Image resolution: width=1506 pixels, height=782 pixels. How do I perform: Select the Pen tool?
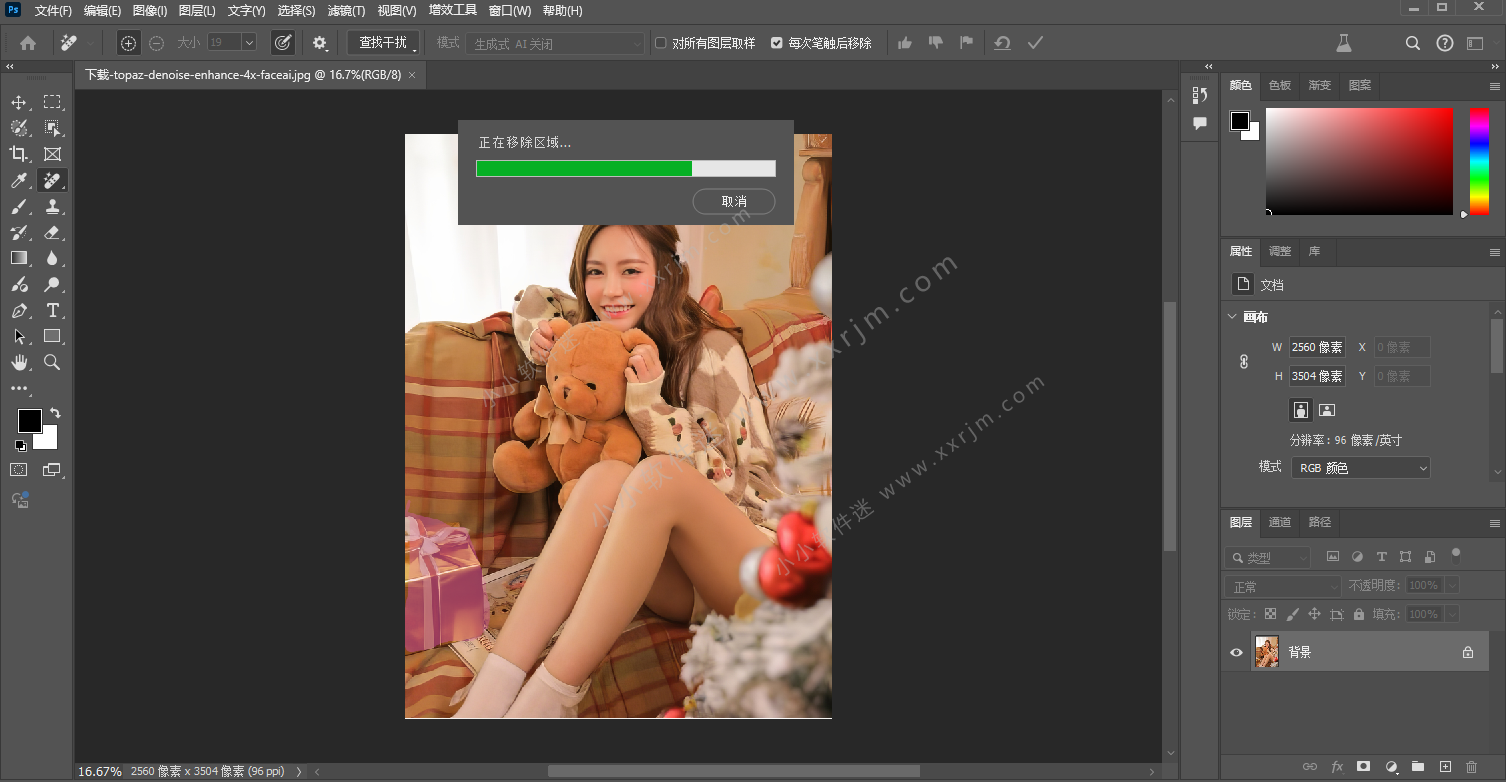click(x=19, y=310)
